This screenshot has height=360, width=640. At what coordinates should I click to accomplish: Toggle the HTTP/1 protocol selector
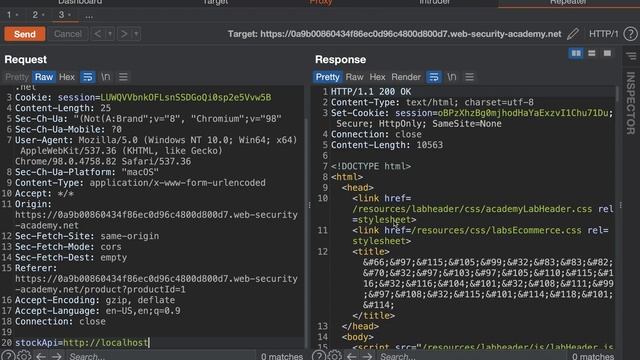coord(603,34)
